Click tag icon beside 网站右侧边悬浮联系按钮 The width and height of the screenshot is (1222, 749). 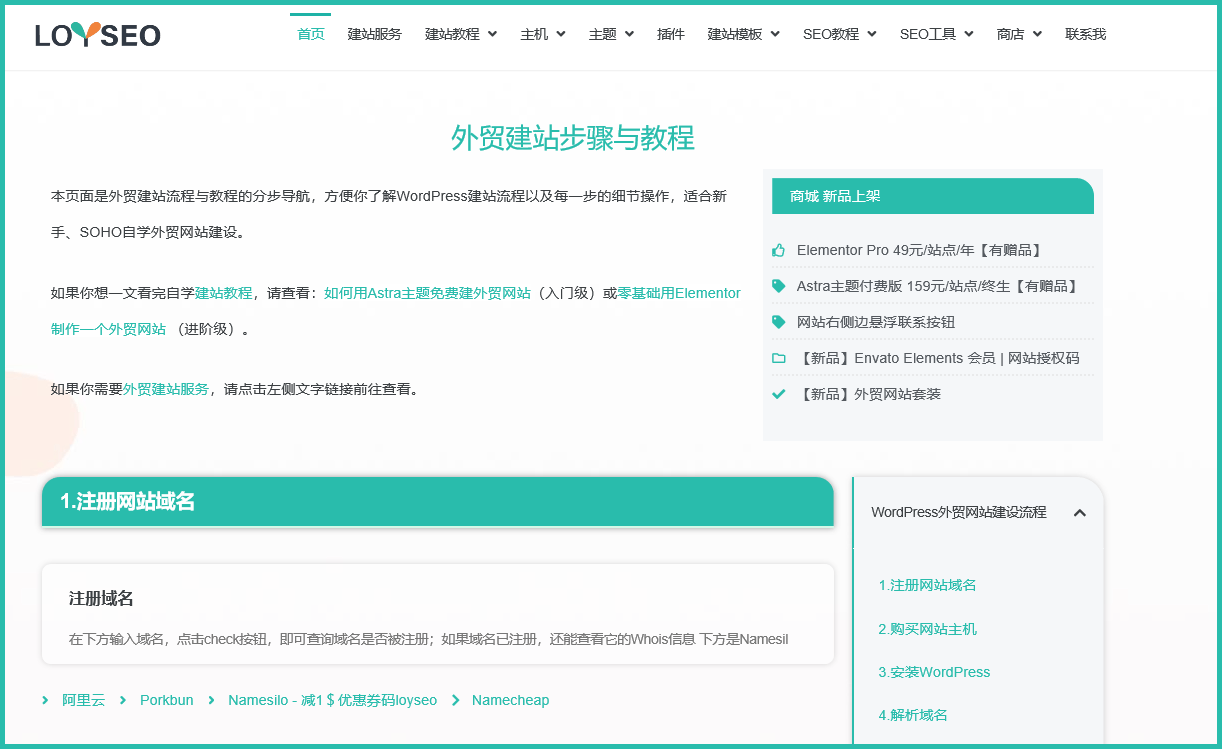pyautogui.click(x=779, y=322)
